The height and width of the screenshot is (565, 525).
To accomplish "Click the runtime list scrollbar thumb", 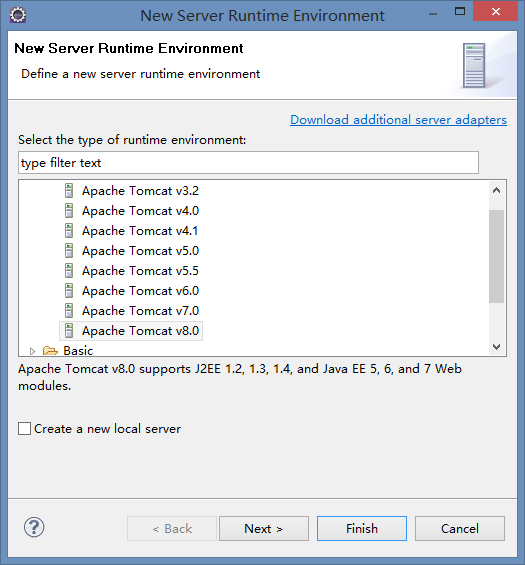I will [497, 256].
